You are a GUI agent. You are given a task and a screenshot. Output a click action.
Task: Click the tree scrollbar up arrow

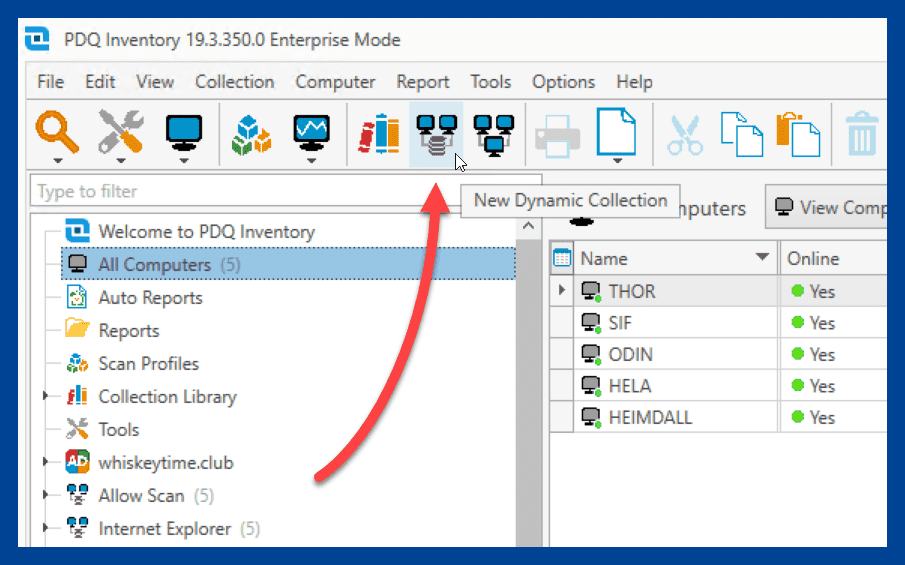[x=528, y=226]
